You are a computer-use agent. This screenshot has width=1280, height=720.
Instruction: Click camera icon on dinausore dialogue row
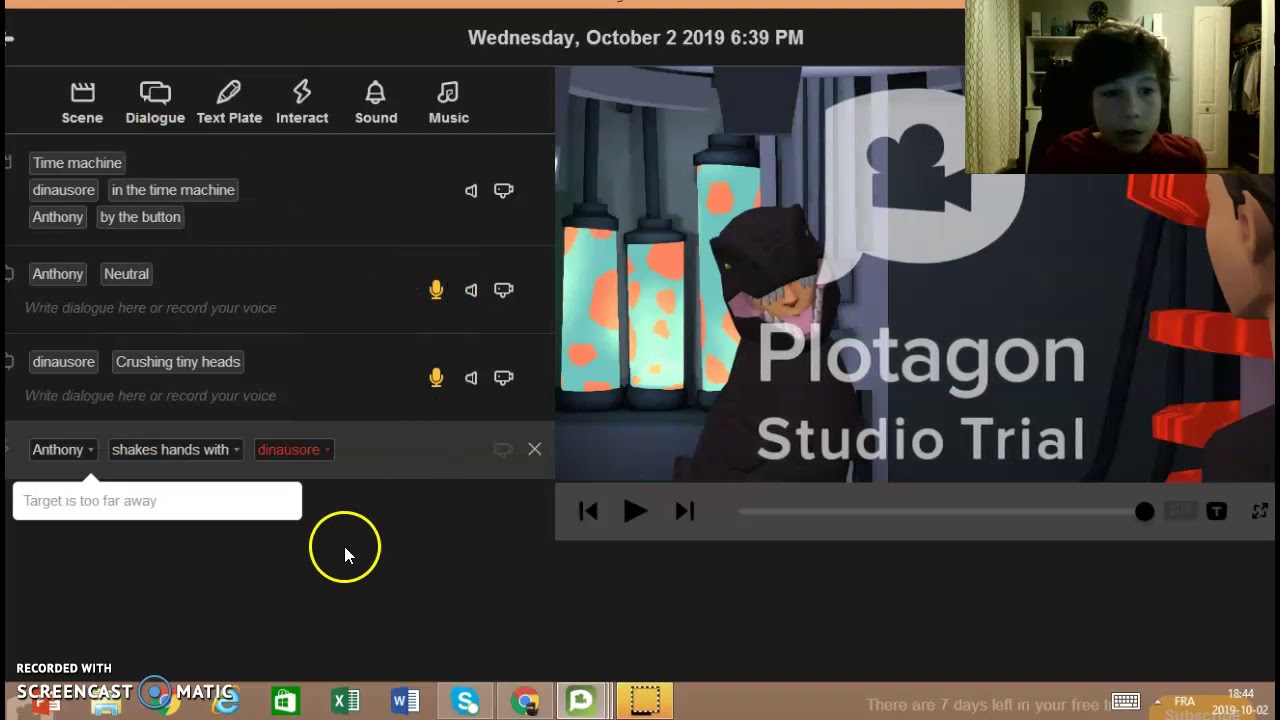pos(503,378)
